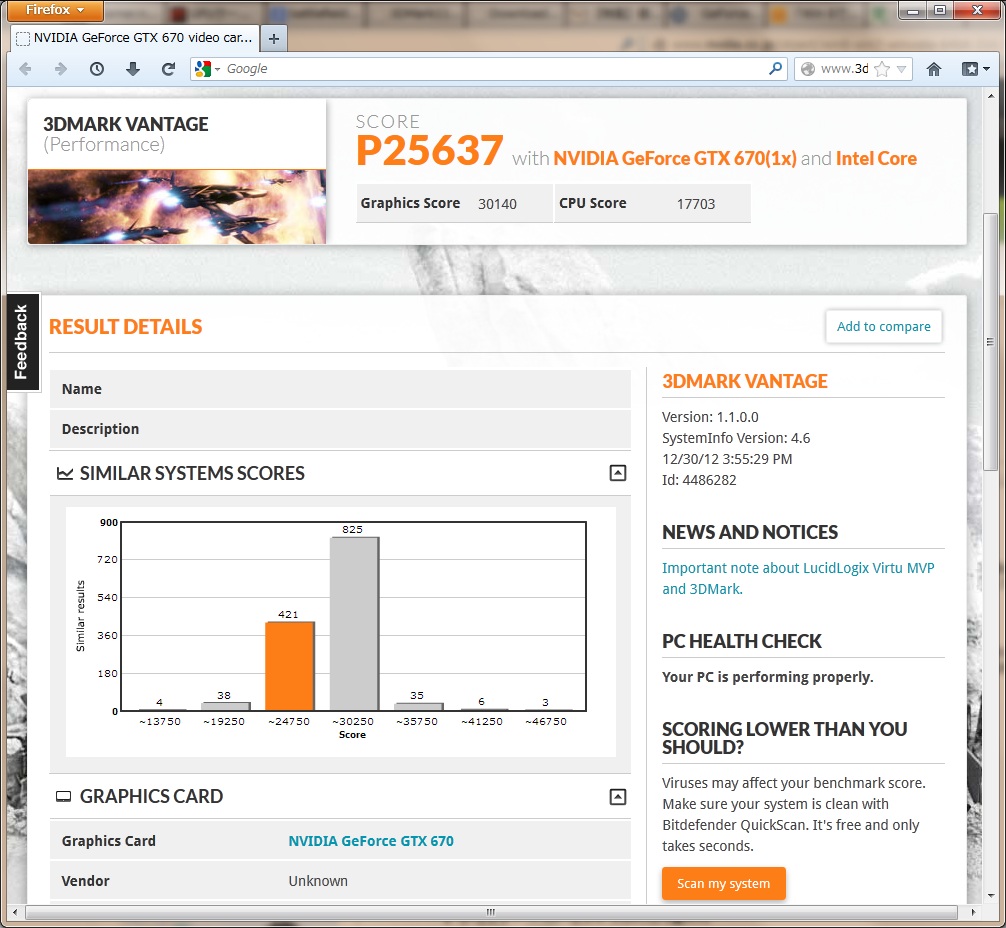1006x928 pixels.
Task: Click the Id: 4486282 text
Action: (x=699, y=480)
